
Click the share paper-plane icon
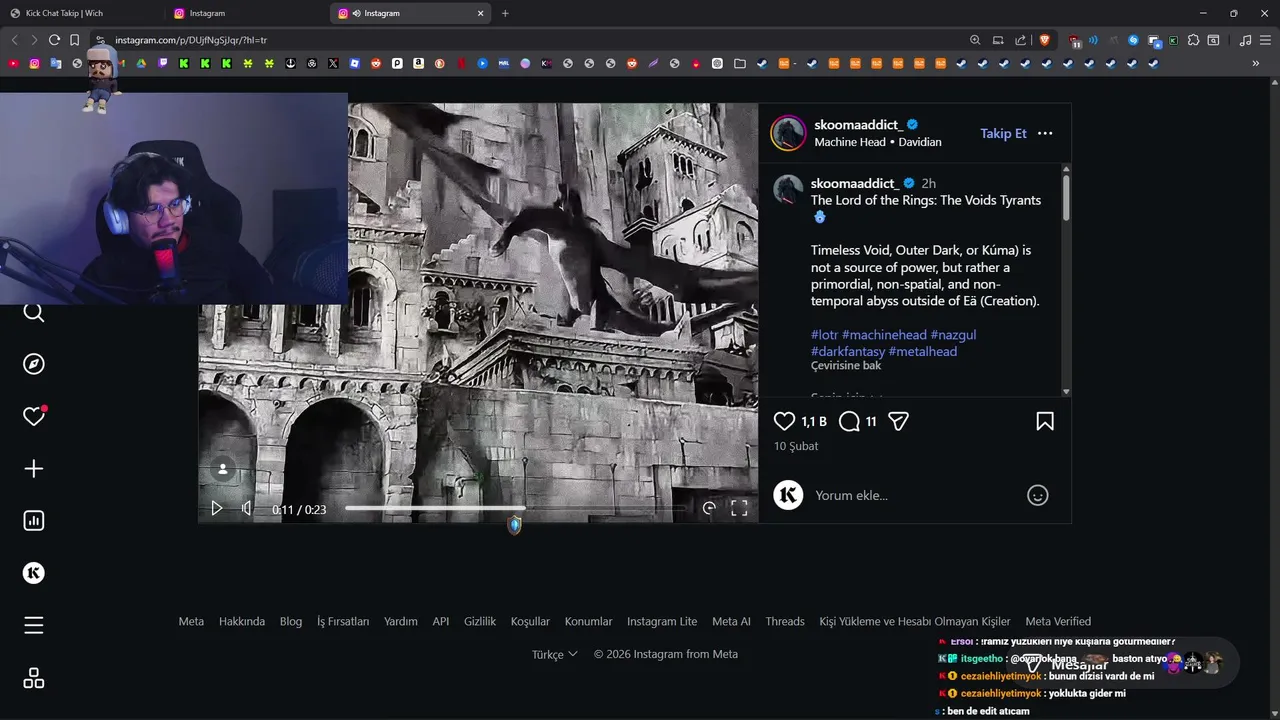click(x=899, y=422)
